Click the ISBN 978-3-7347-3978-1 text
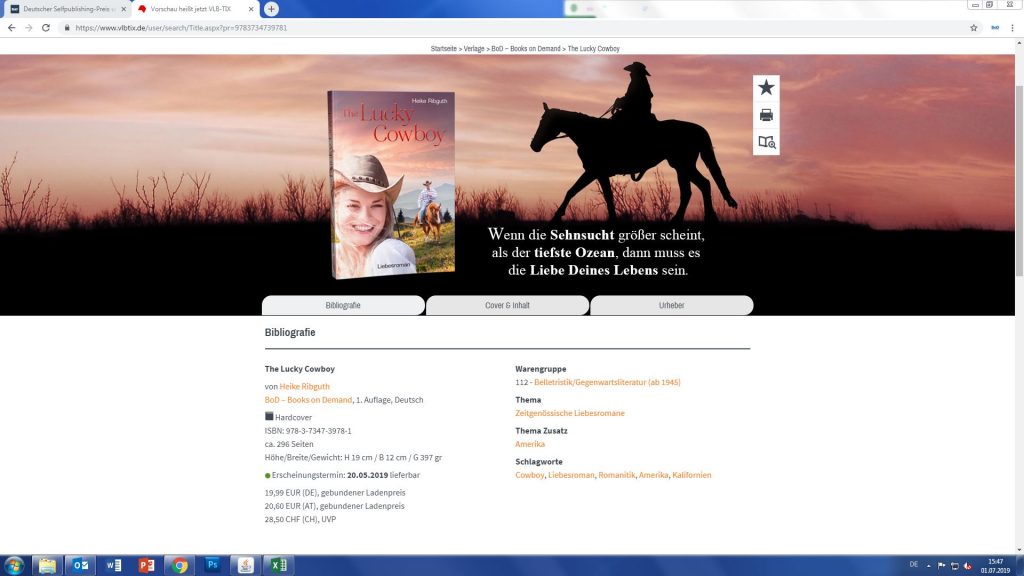Image resolution: width=1024 pixels, height=576 pixels. pos(308,431)
